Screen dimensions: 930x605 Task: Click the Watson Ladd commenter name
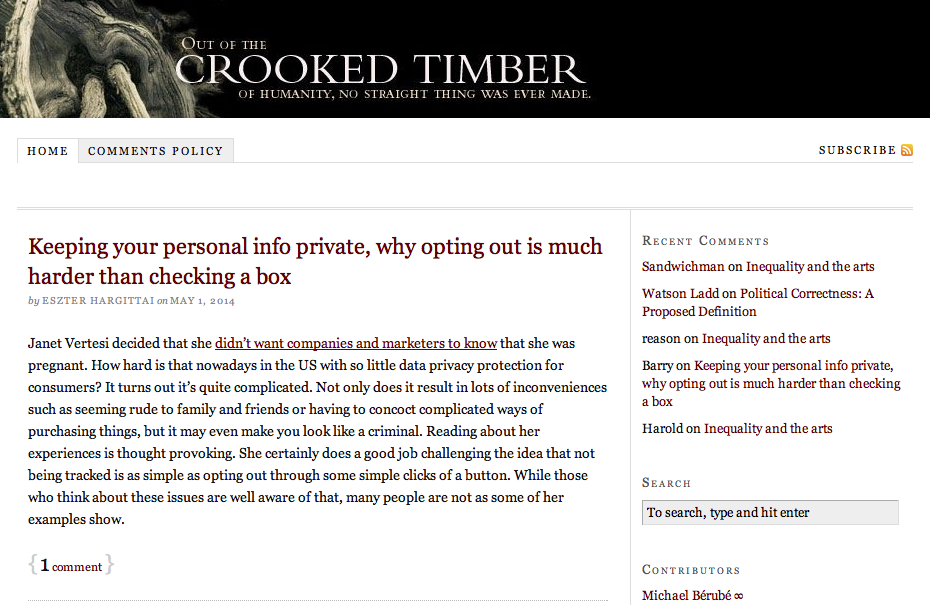tap(680, 293)
